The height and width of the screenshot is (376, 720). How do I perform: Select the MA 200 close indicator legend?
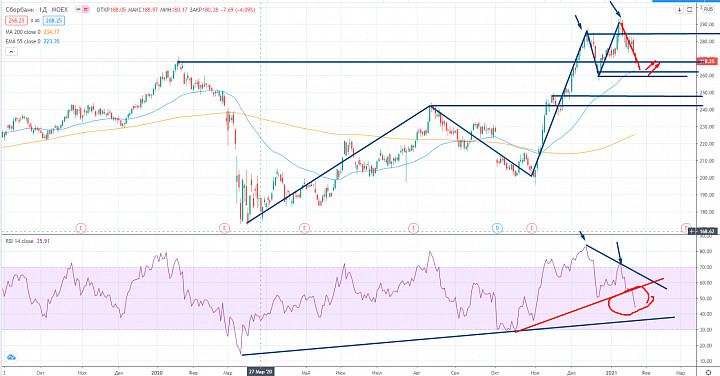pos(32,32)
